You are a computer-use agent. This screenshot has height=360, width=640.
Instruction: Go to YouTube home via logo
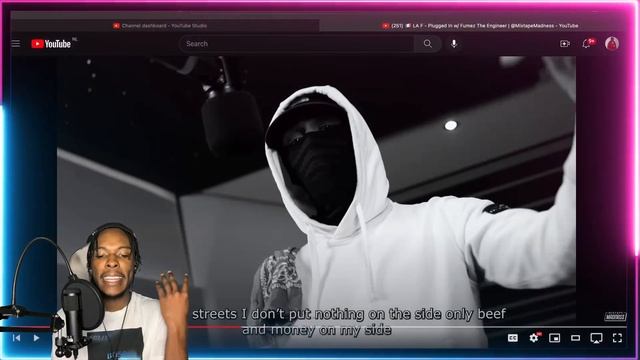pyautogui.click(x=51, y=44)
